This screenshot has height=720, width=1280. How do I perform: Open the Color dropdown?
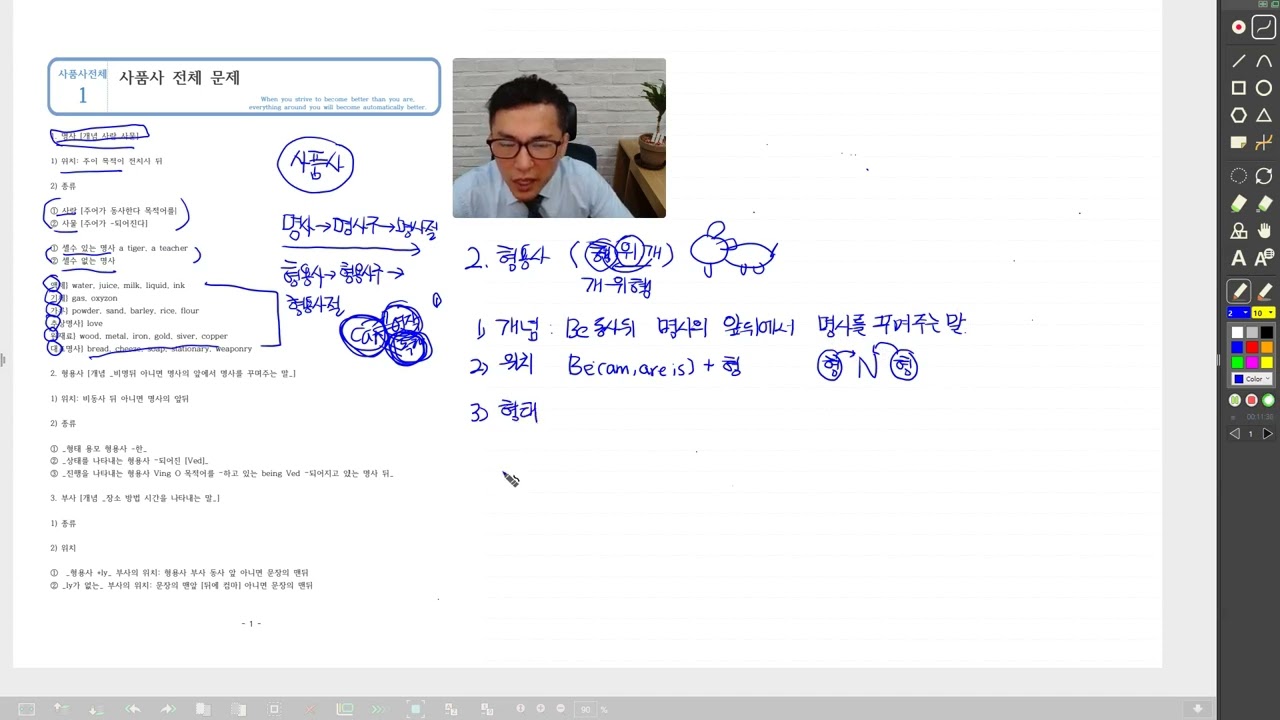pos(1251,379)
